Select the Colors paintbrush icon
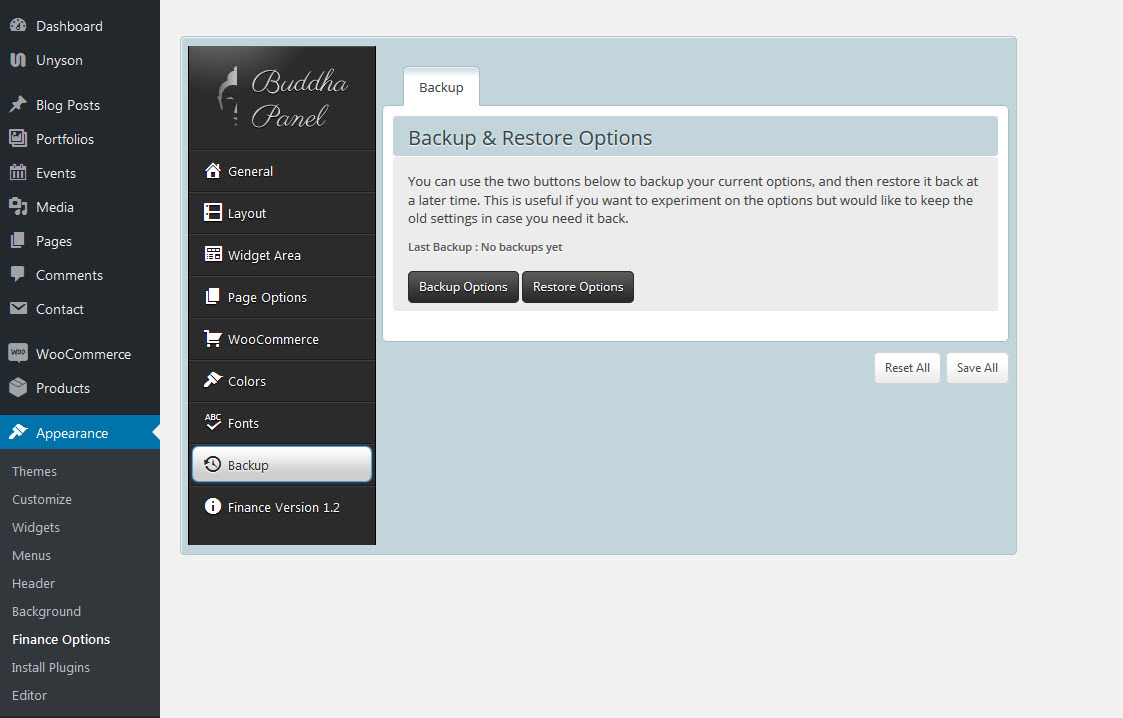The image size is (1123, 718). (x=212, y=381)
